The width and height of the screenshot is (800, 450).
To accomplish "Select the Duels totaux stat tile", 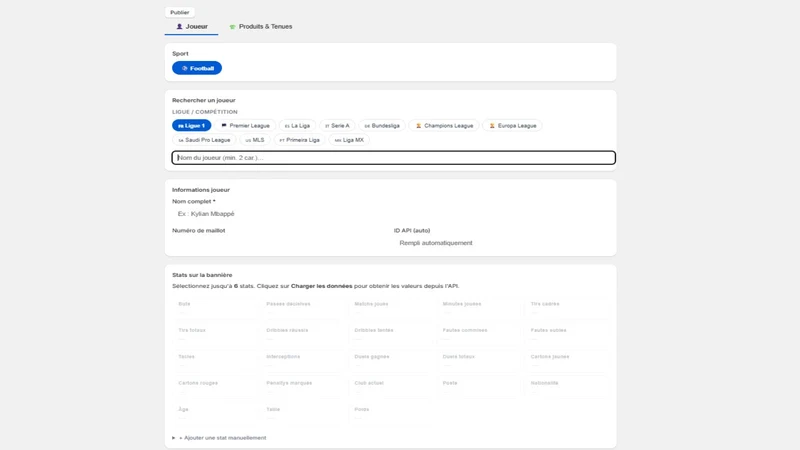I will [479, 361].
